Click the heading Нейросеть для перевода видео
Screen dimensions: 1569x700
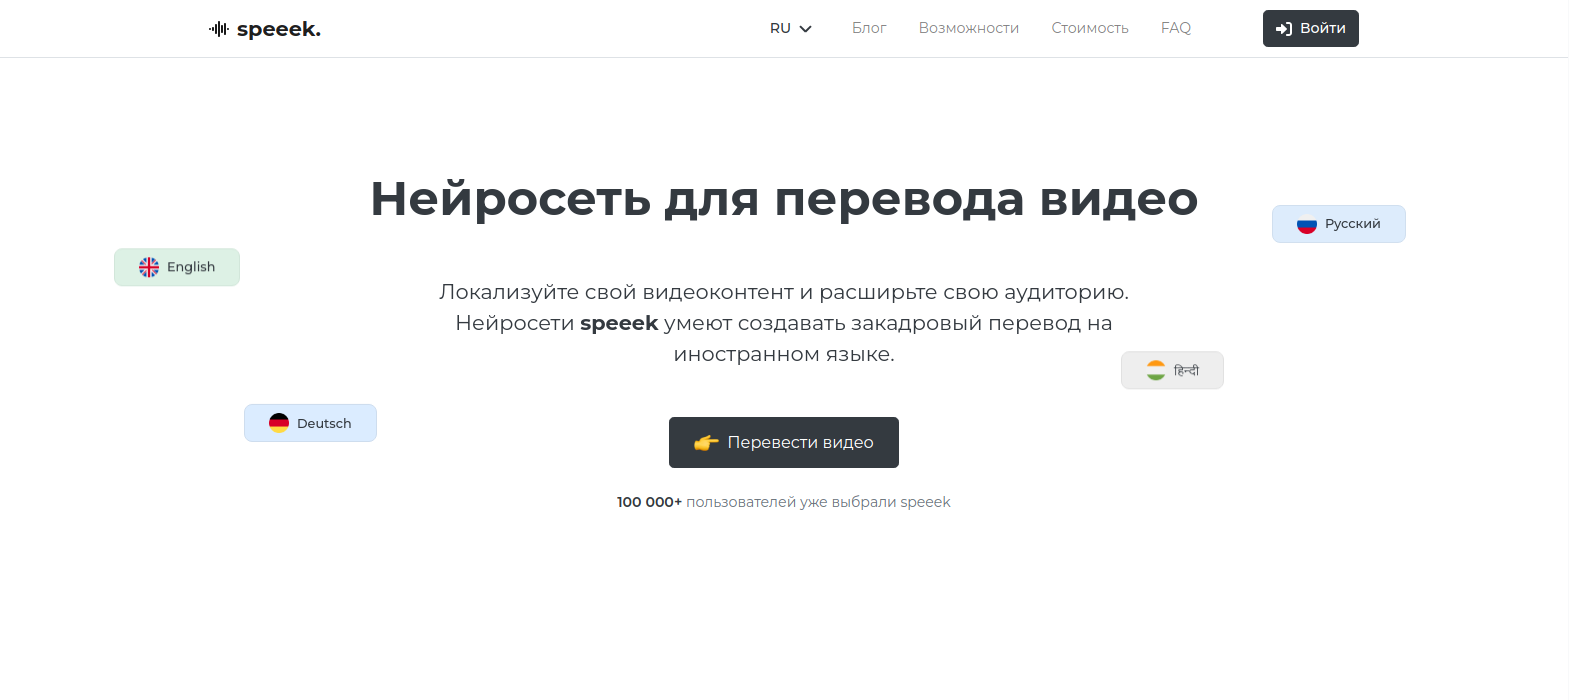784,198
